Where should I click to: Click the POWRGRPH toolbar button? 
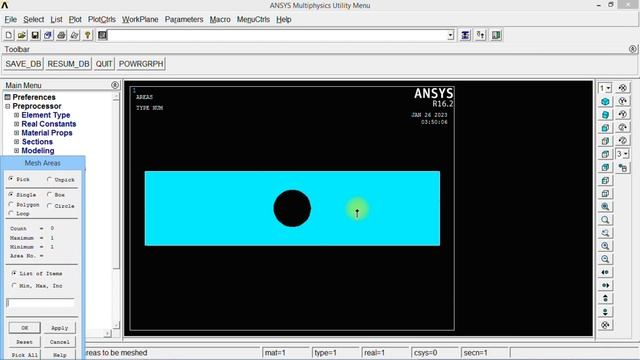click(x=141, y=64)
